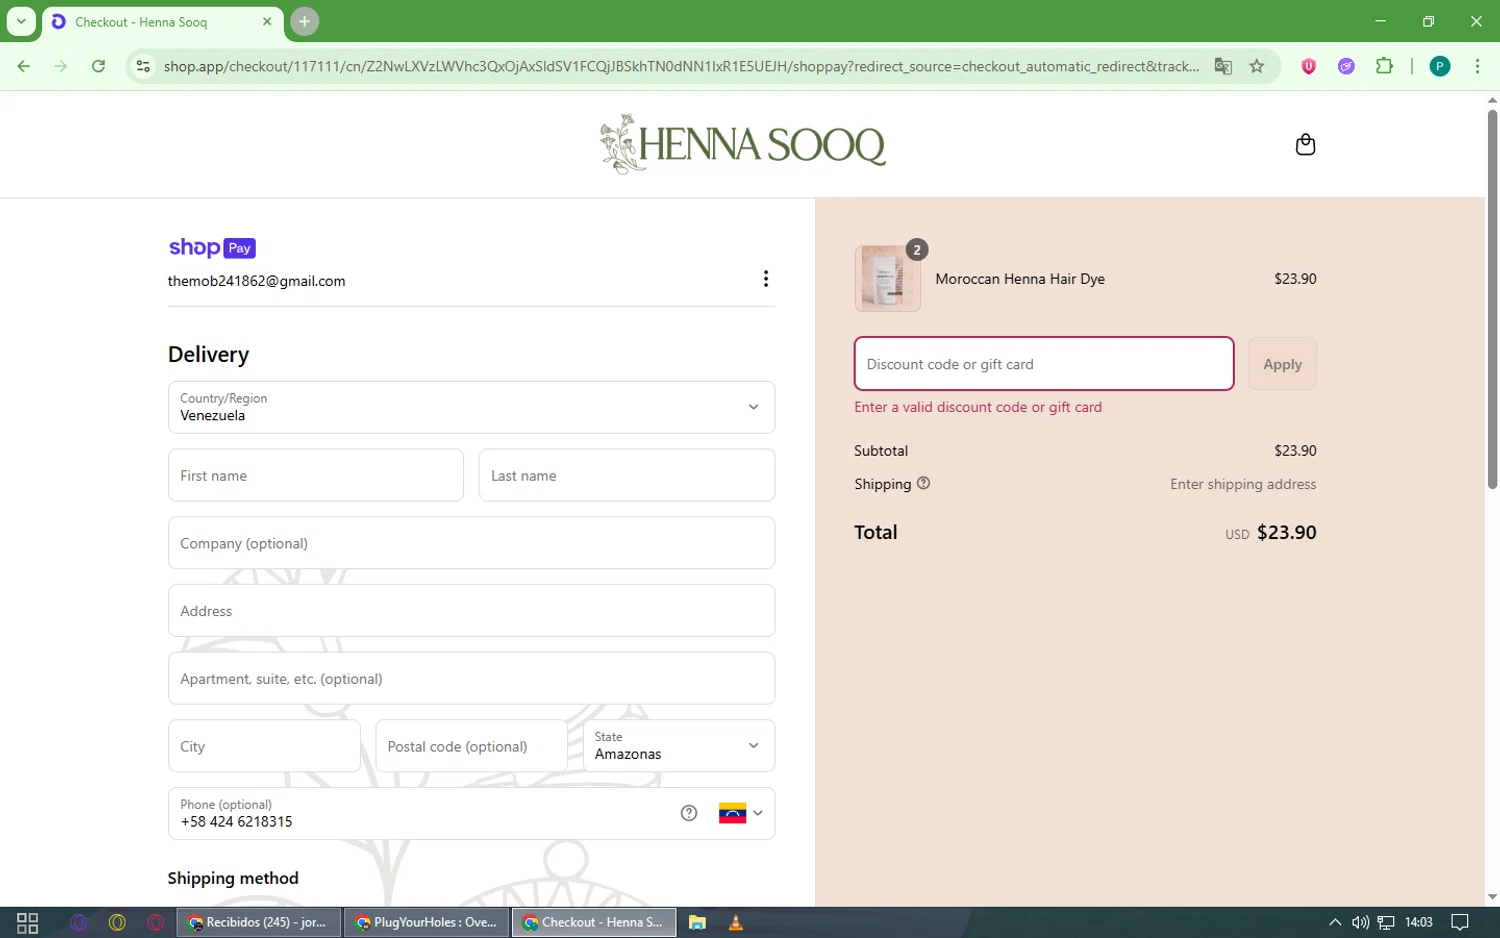1500x938 pixels.
Task: Click the Discount code or gift card field
Action: click(1044, 364)
